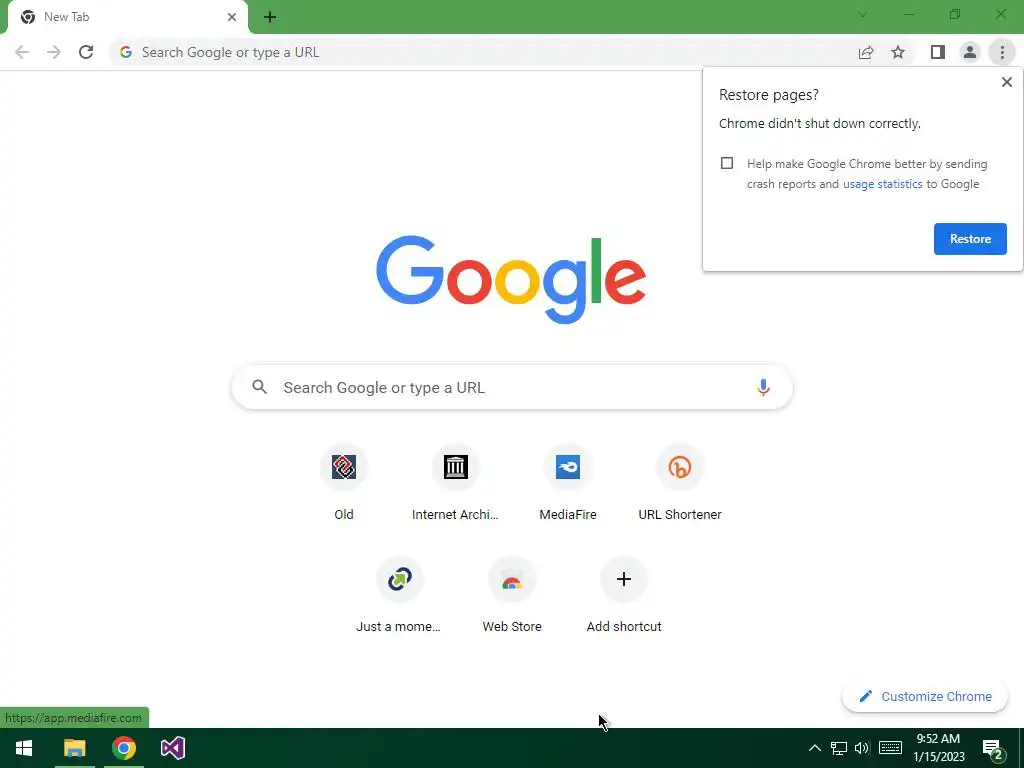The width and height of the screenshot is (1024, 768).
Task: Go back using the back arrow
Action: pos(22,52)
